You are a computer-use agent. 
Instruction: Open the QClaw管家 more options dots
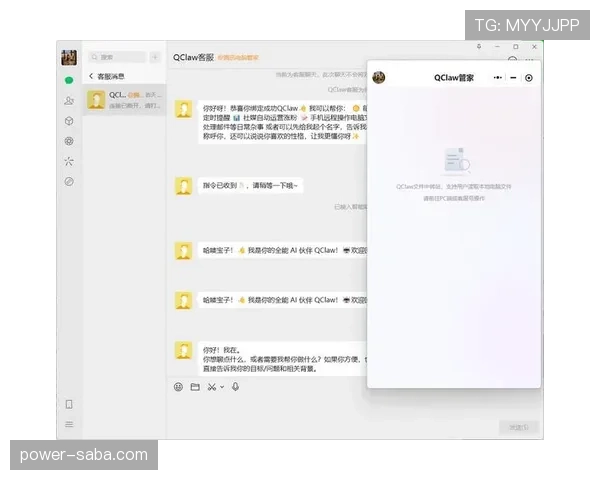pos(497,78)
